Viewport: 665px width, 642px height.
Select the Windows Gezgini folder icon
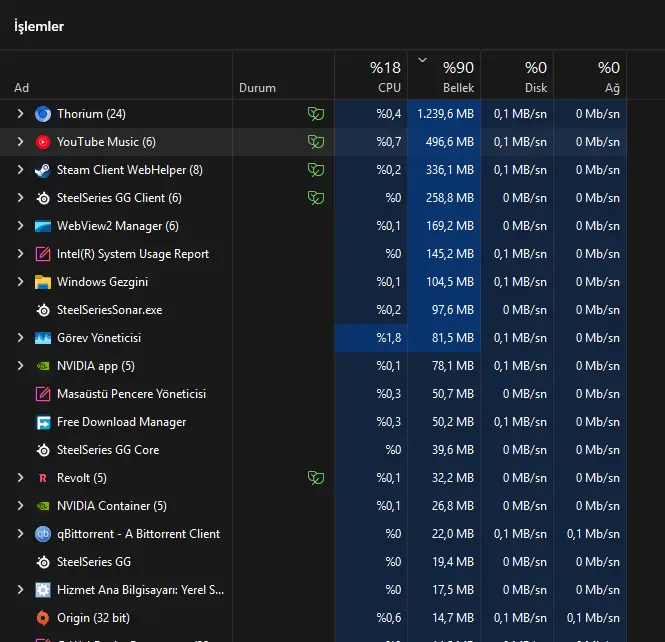point(43,282)
